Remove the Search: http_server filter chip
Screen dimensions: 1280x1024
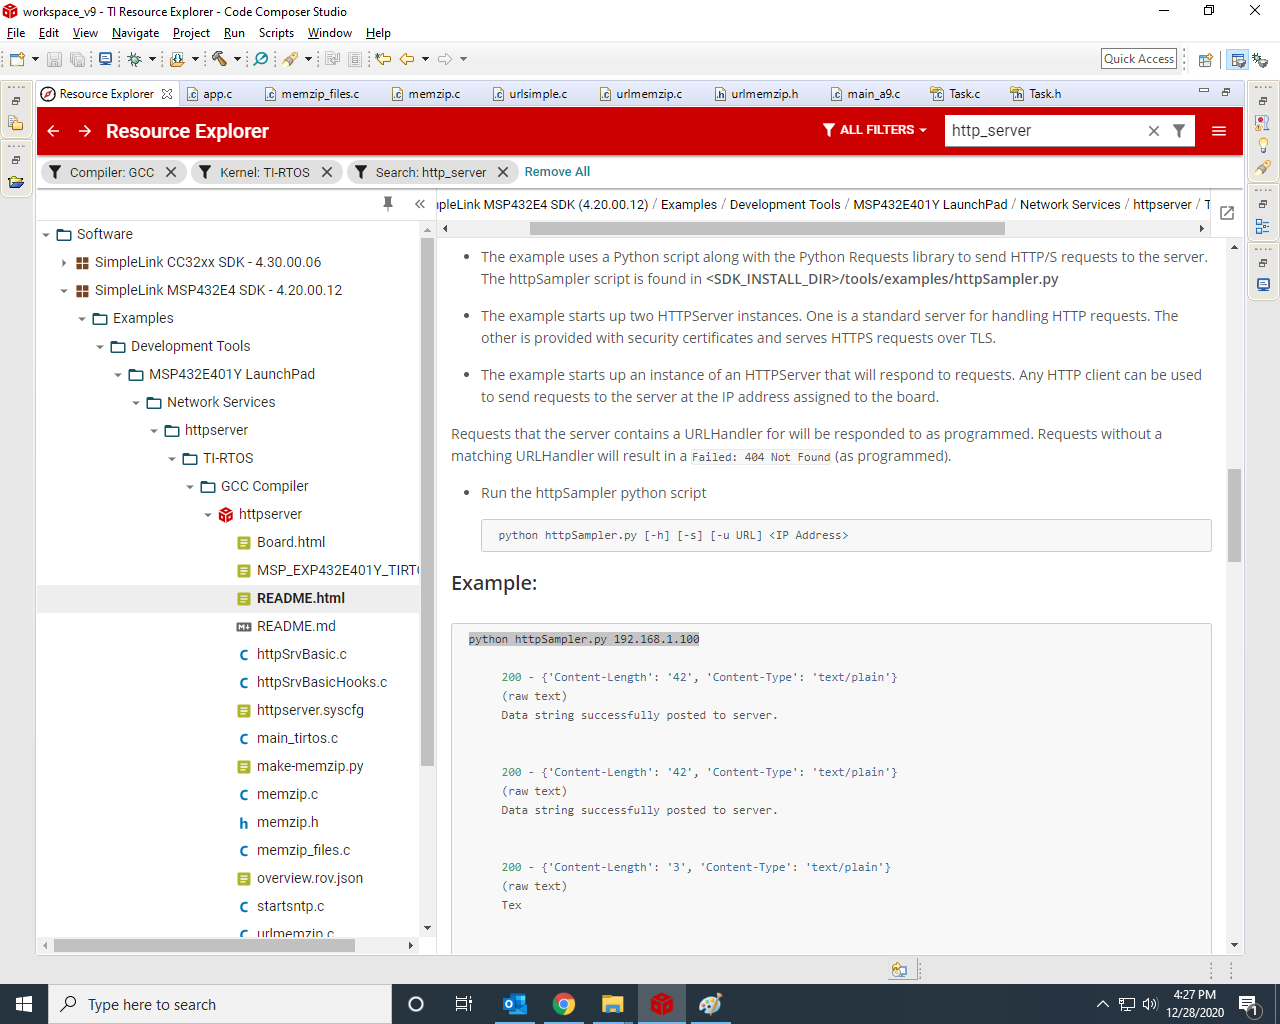503,172
